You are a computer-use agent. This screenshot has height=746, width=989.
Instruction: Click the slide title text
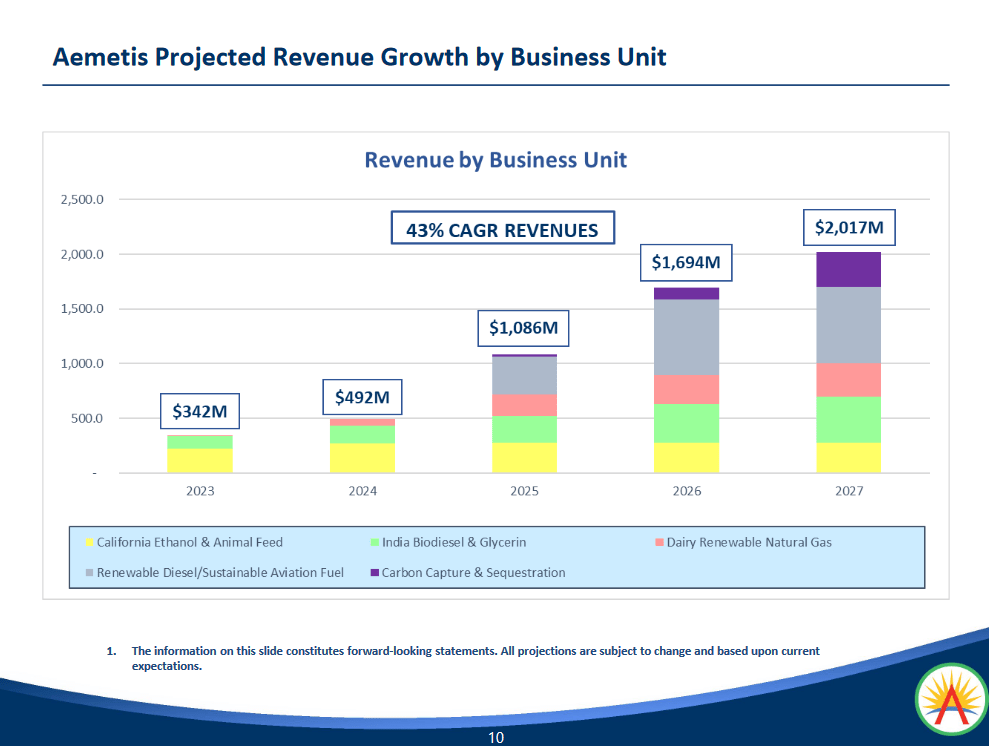[359, 57]
